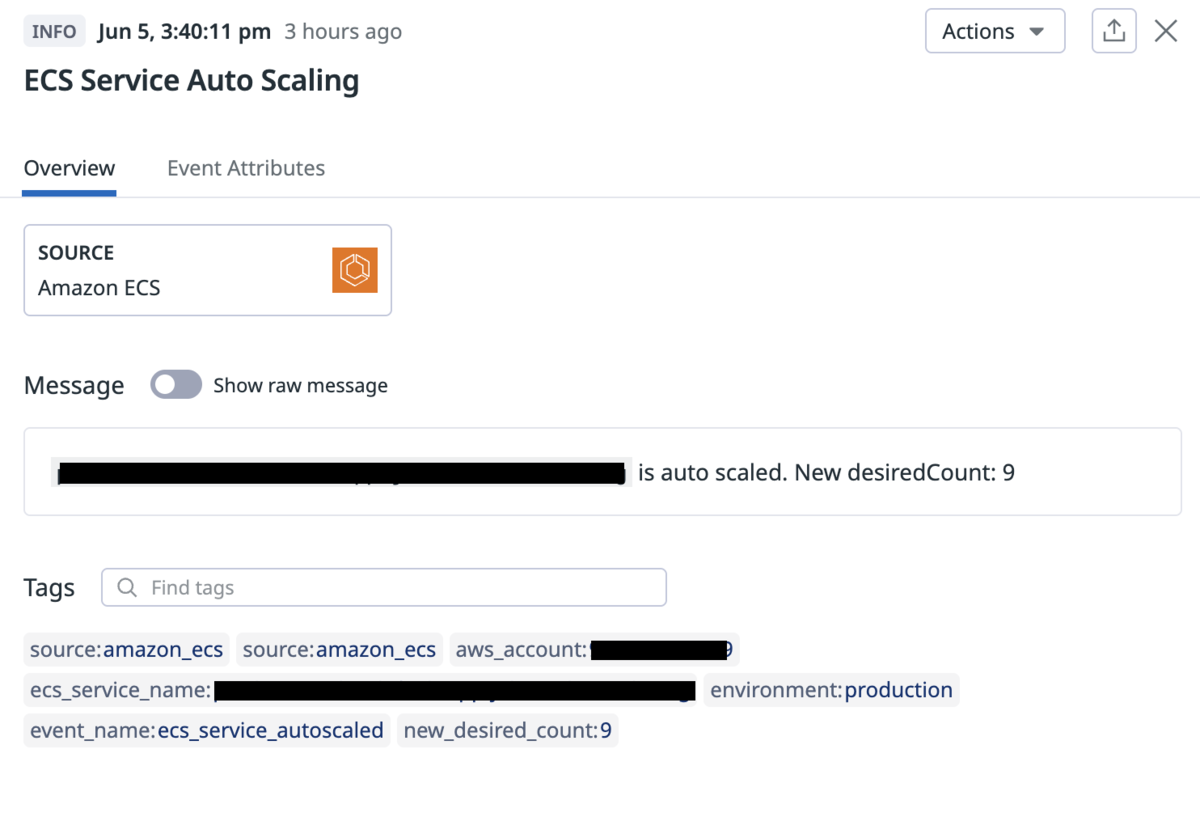Click the share/export icon
The height and width of the screenshot is (817, 1200).
tap(1114, 31)
